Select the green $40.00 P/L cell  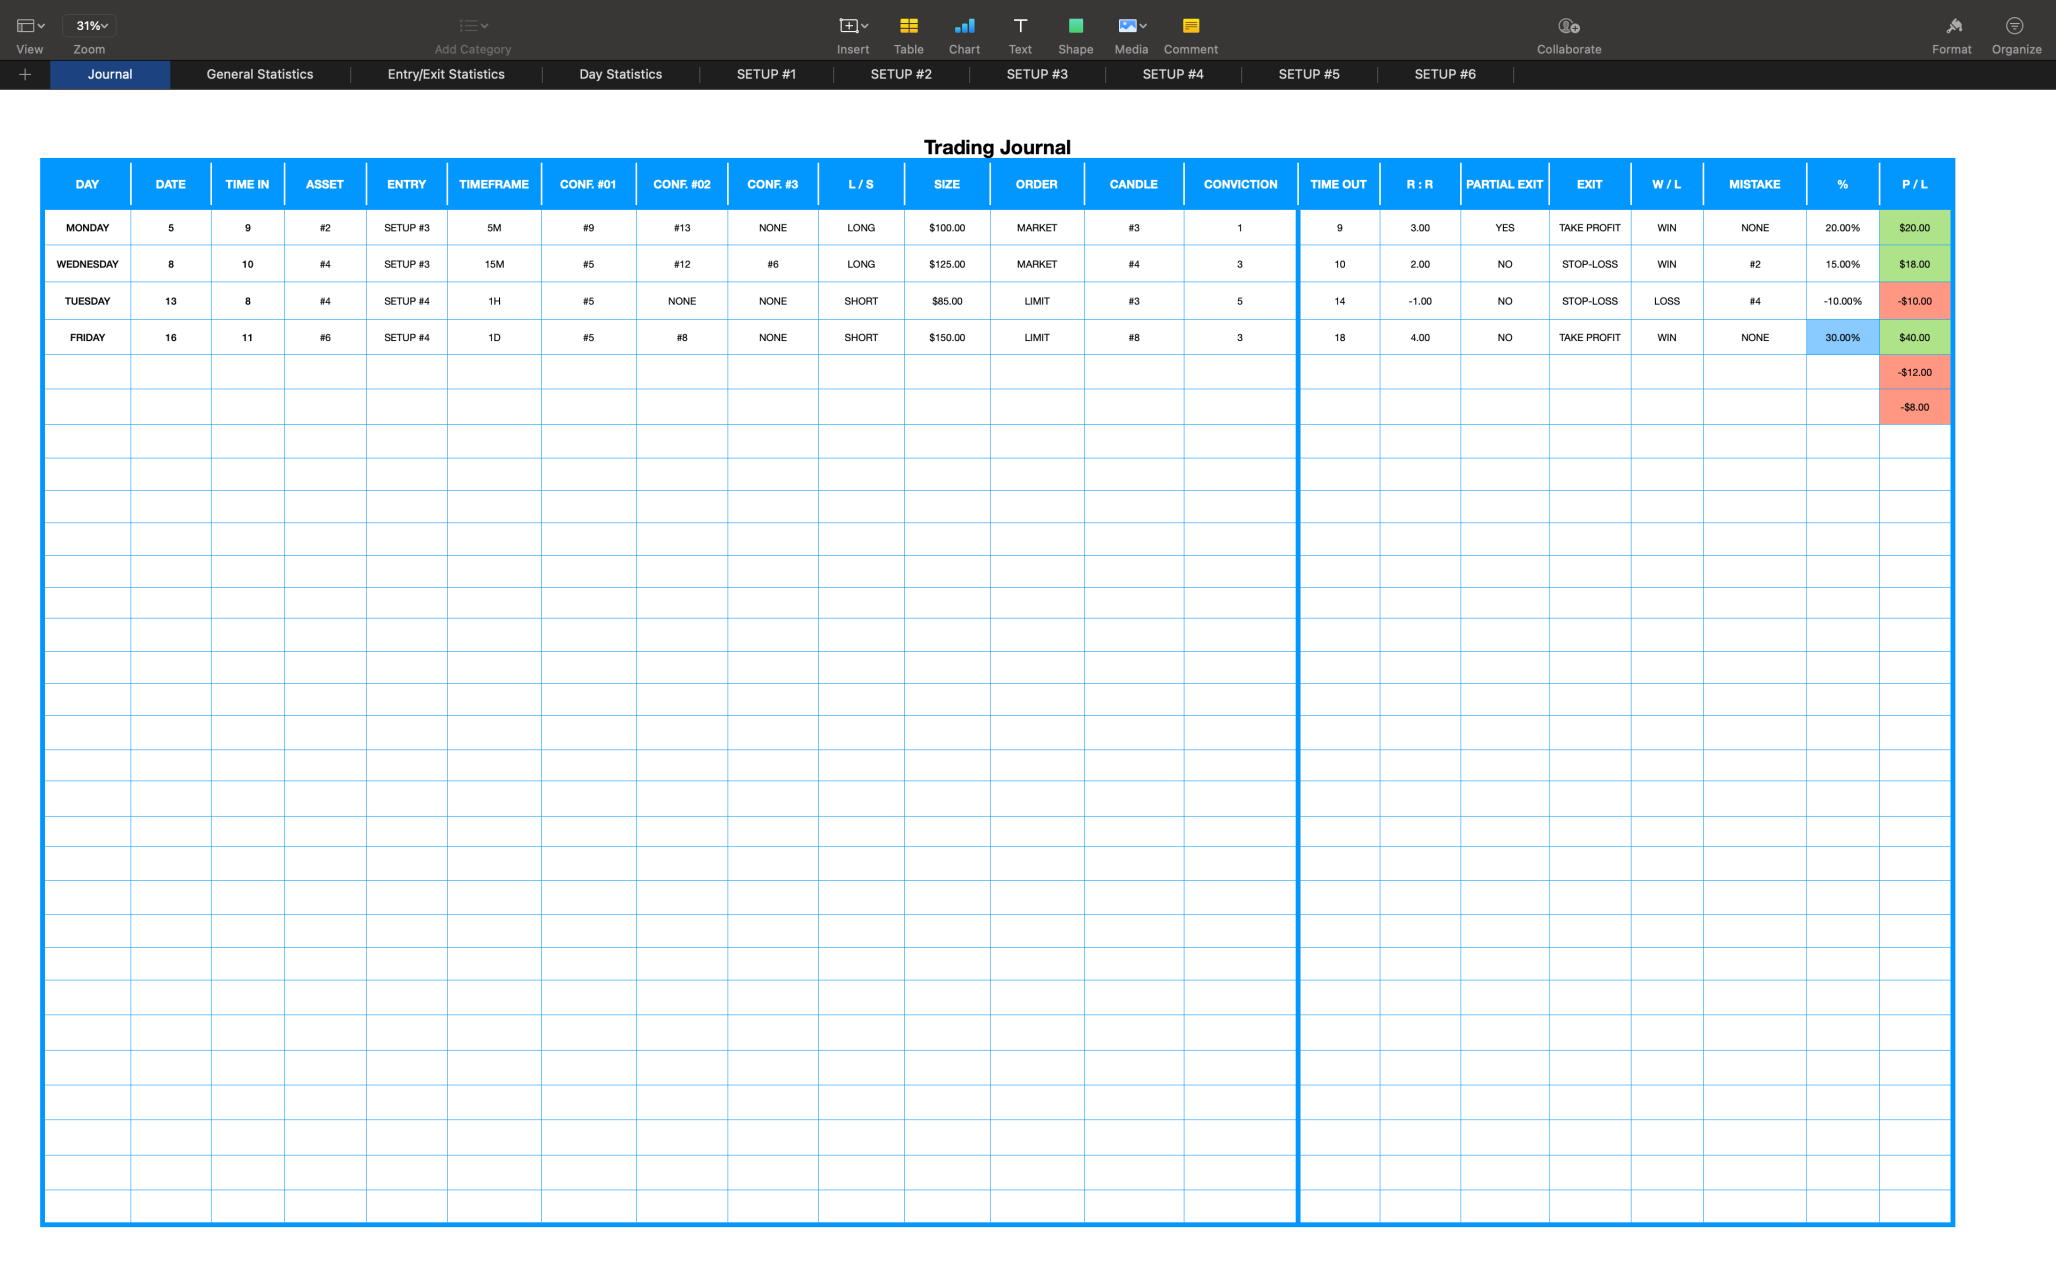(1914, 338)
